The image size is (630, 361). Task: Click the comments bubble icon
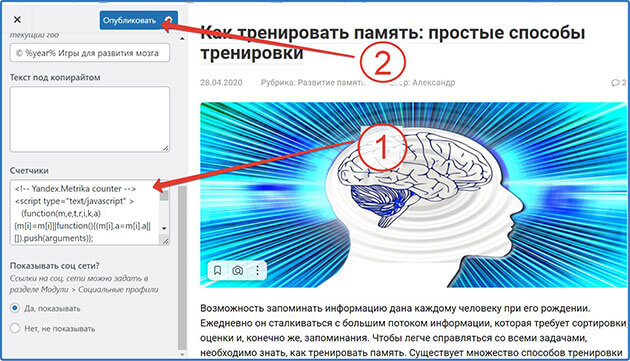pyautogui.click(x=615, y=83)
